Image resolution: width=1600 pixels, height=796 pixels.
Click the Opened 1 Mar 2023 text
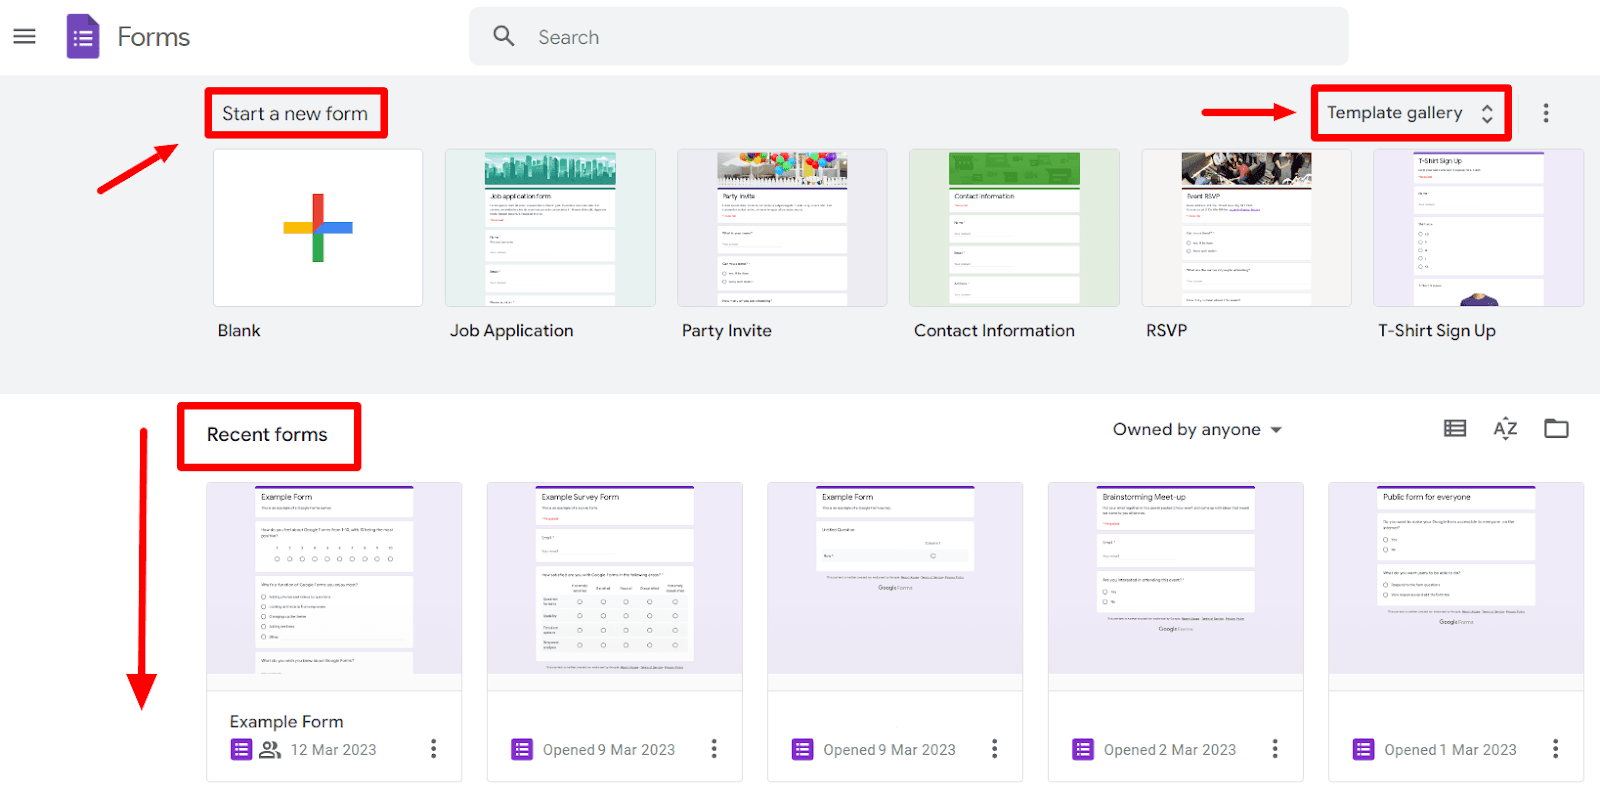click(1450, 750)
